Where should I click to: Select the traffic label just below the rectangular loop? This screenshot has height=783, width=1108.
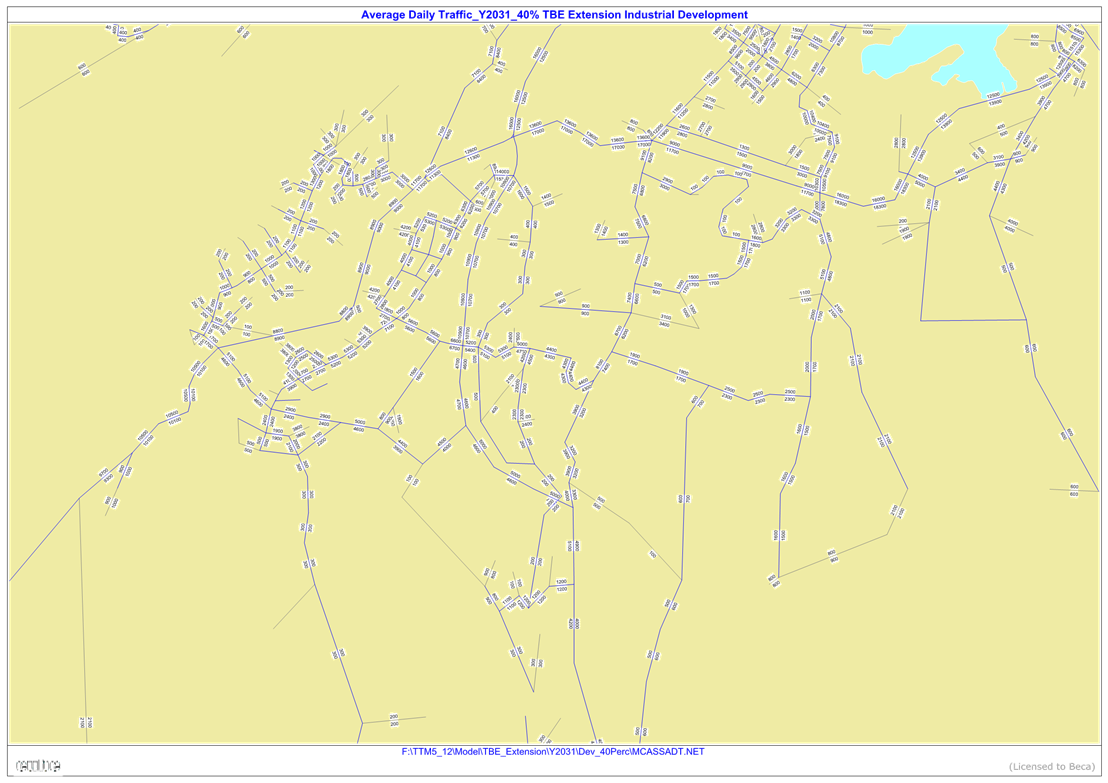(1030, 348)
